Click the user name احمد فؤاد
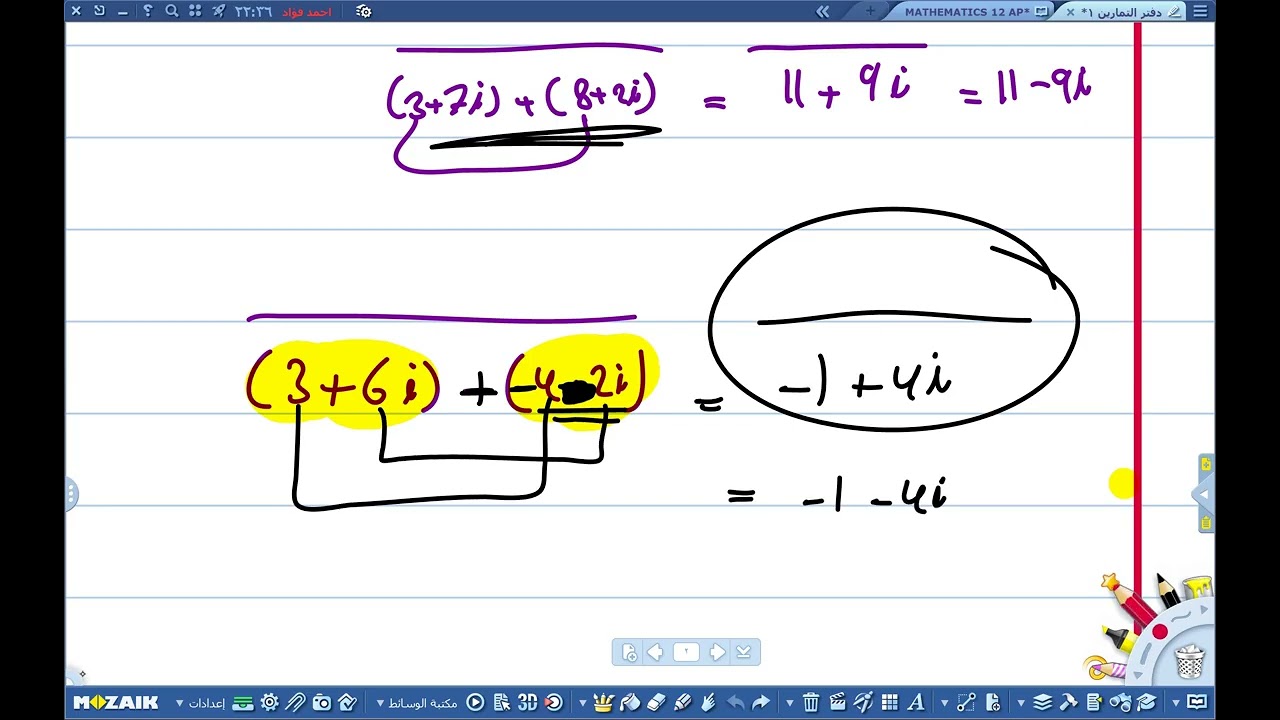This screenshot has width=1280, height=720. pyautogui.click(x=307, y=11)
